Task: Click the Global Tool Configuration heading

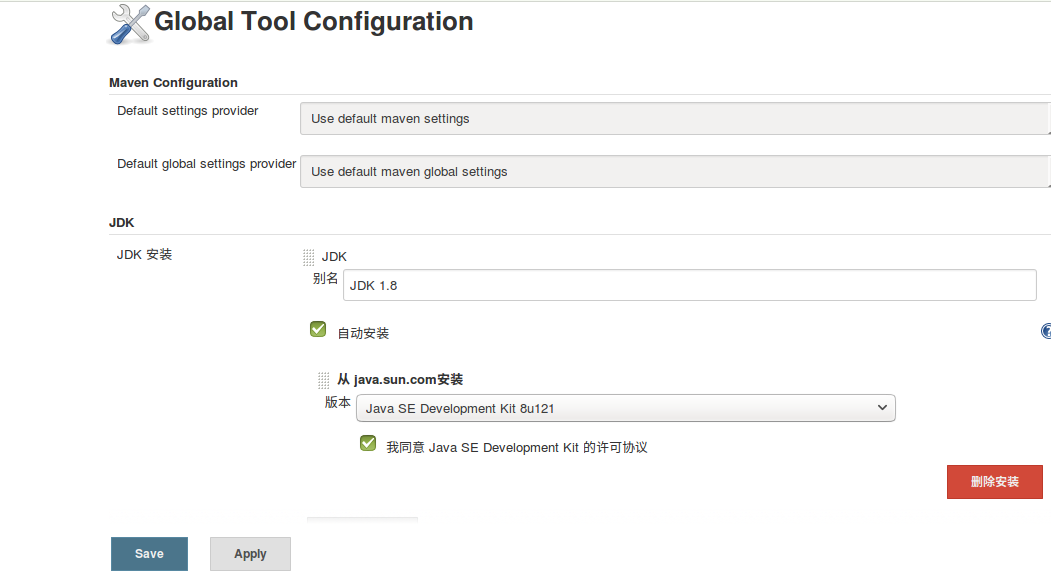Action: pos(313,21)
